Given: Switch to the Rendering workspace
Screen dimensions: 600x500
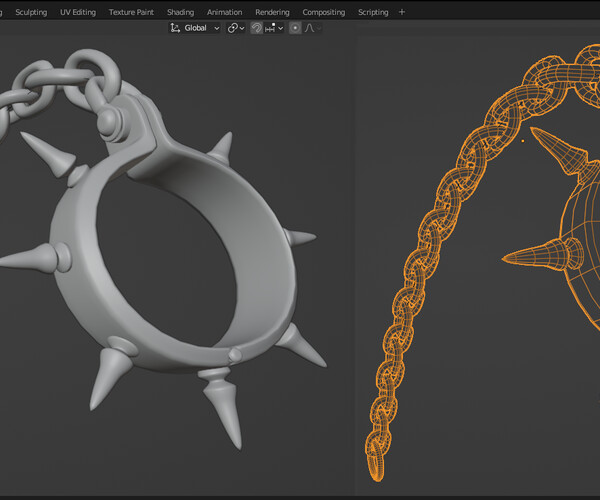Looking at the screenshot, I should tap(272, 12).
